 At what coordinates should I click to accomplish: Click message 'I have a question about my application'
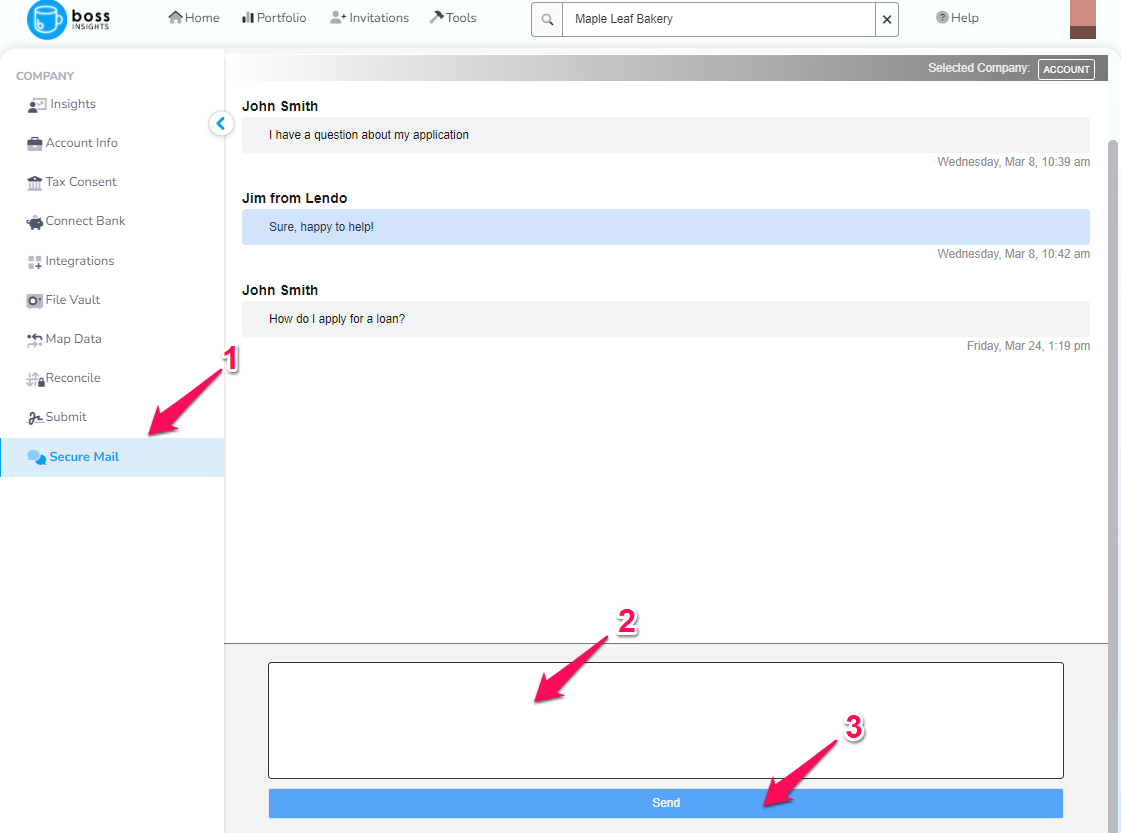click(x=666, y=135)
